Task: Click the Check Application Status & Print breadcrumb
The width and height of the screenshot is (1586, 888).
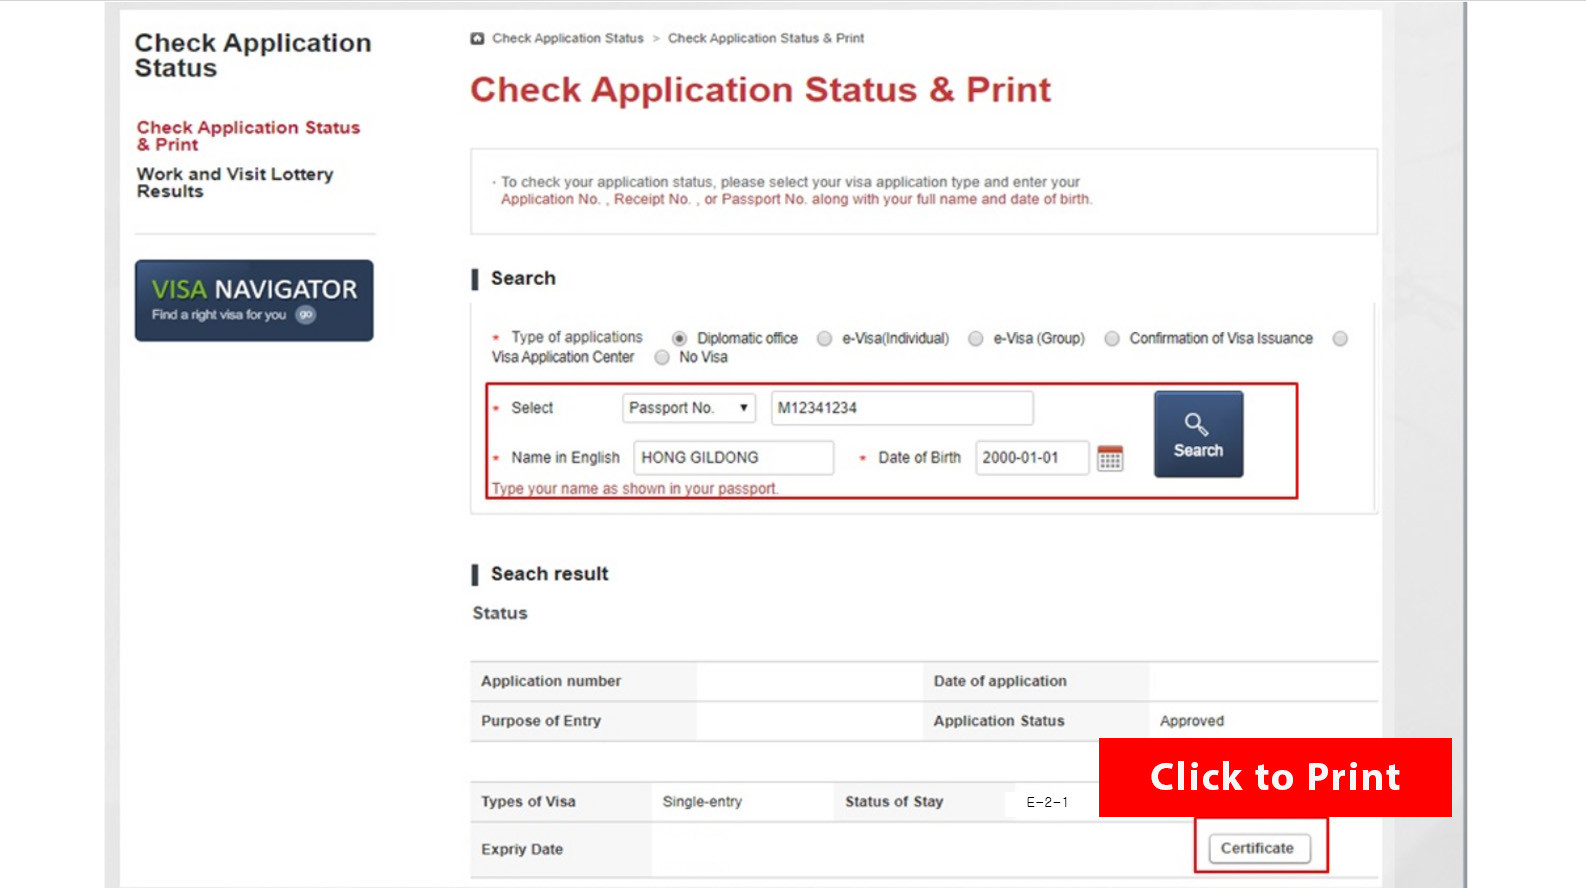Action: (765, 38)
